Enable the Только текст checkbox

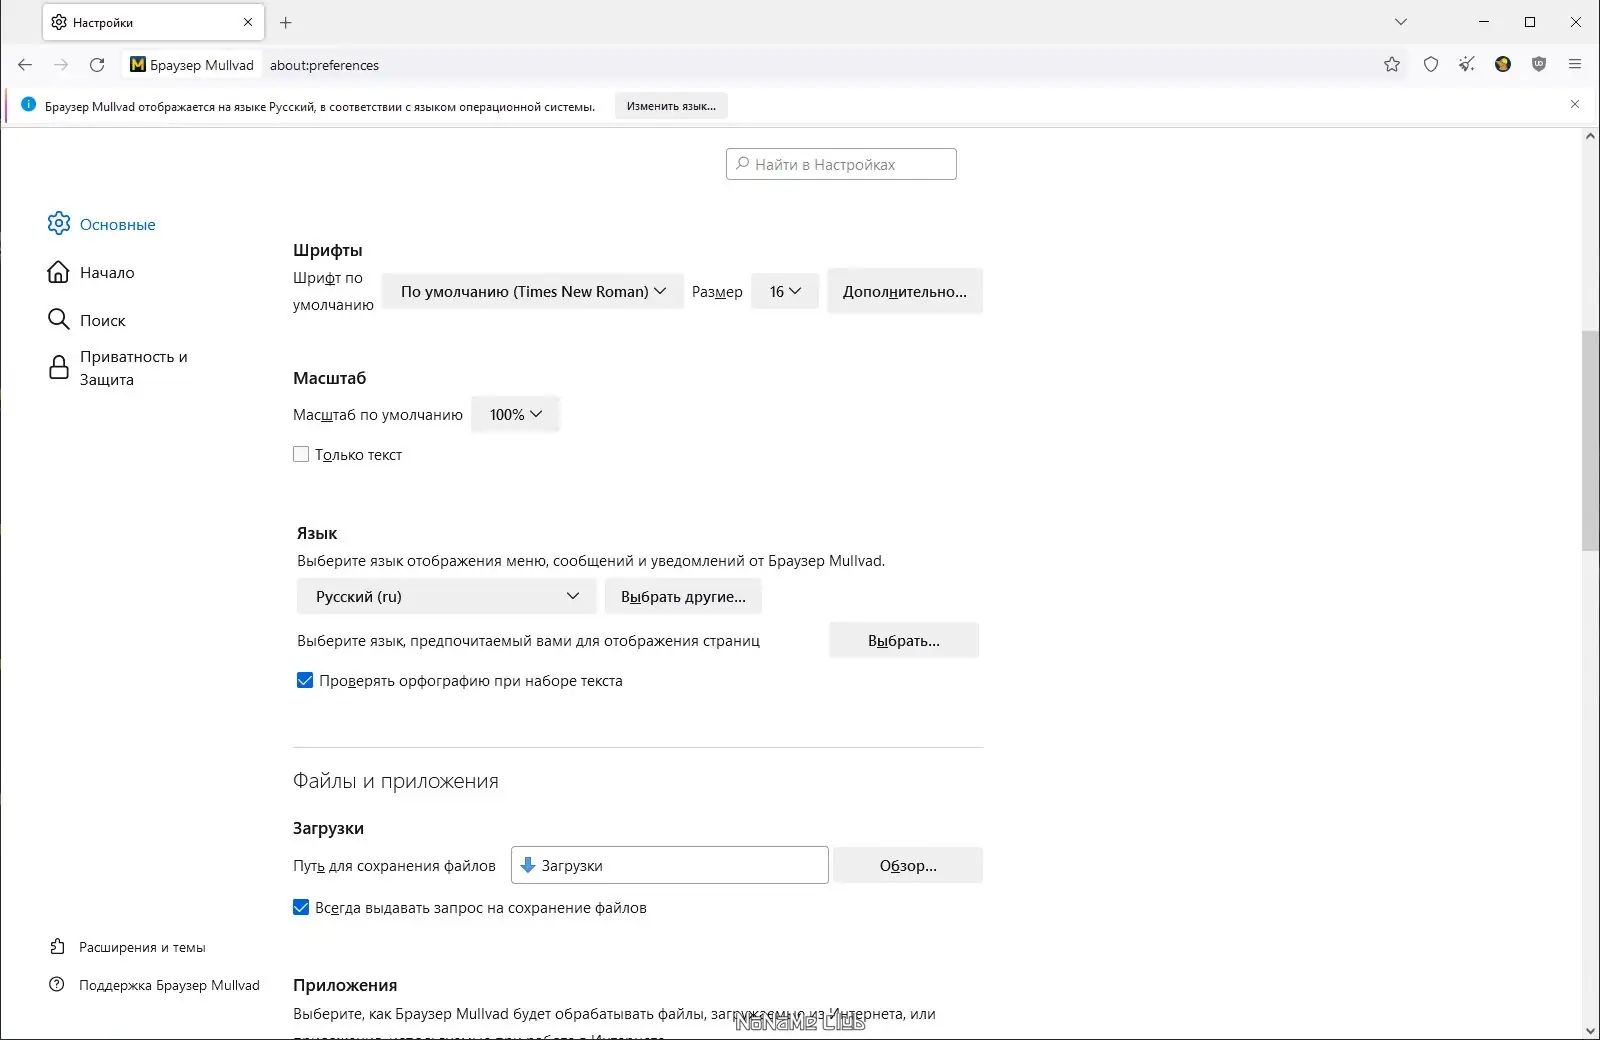tap(301, 454)
